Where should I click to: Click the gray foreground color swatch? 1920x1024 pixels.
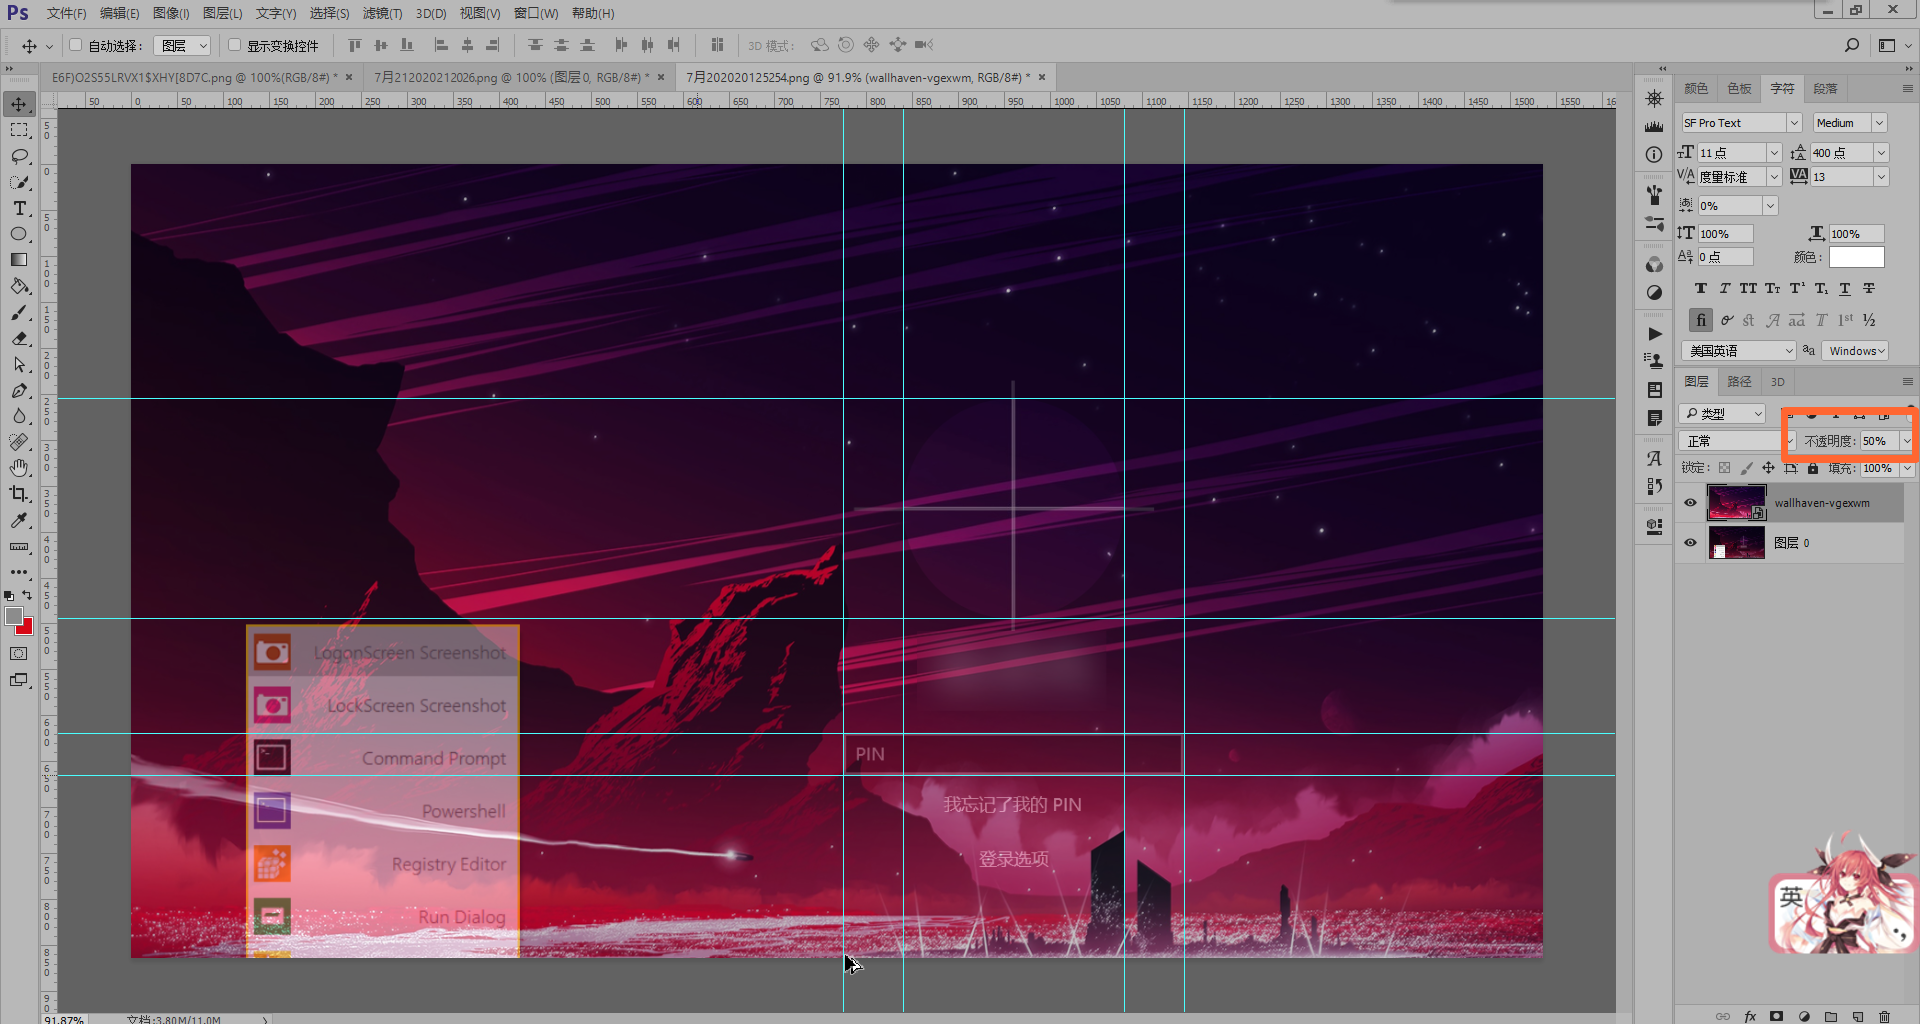pyautogui.click(x=13, y=616)
